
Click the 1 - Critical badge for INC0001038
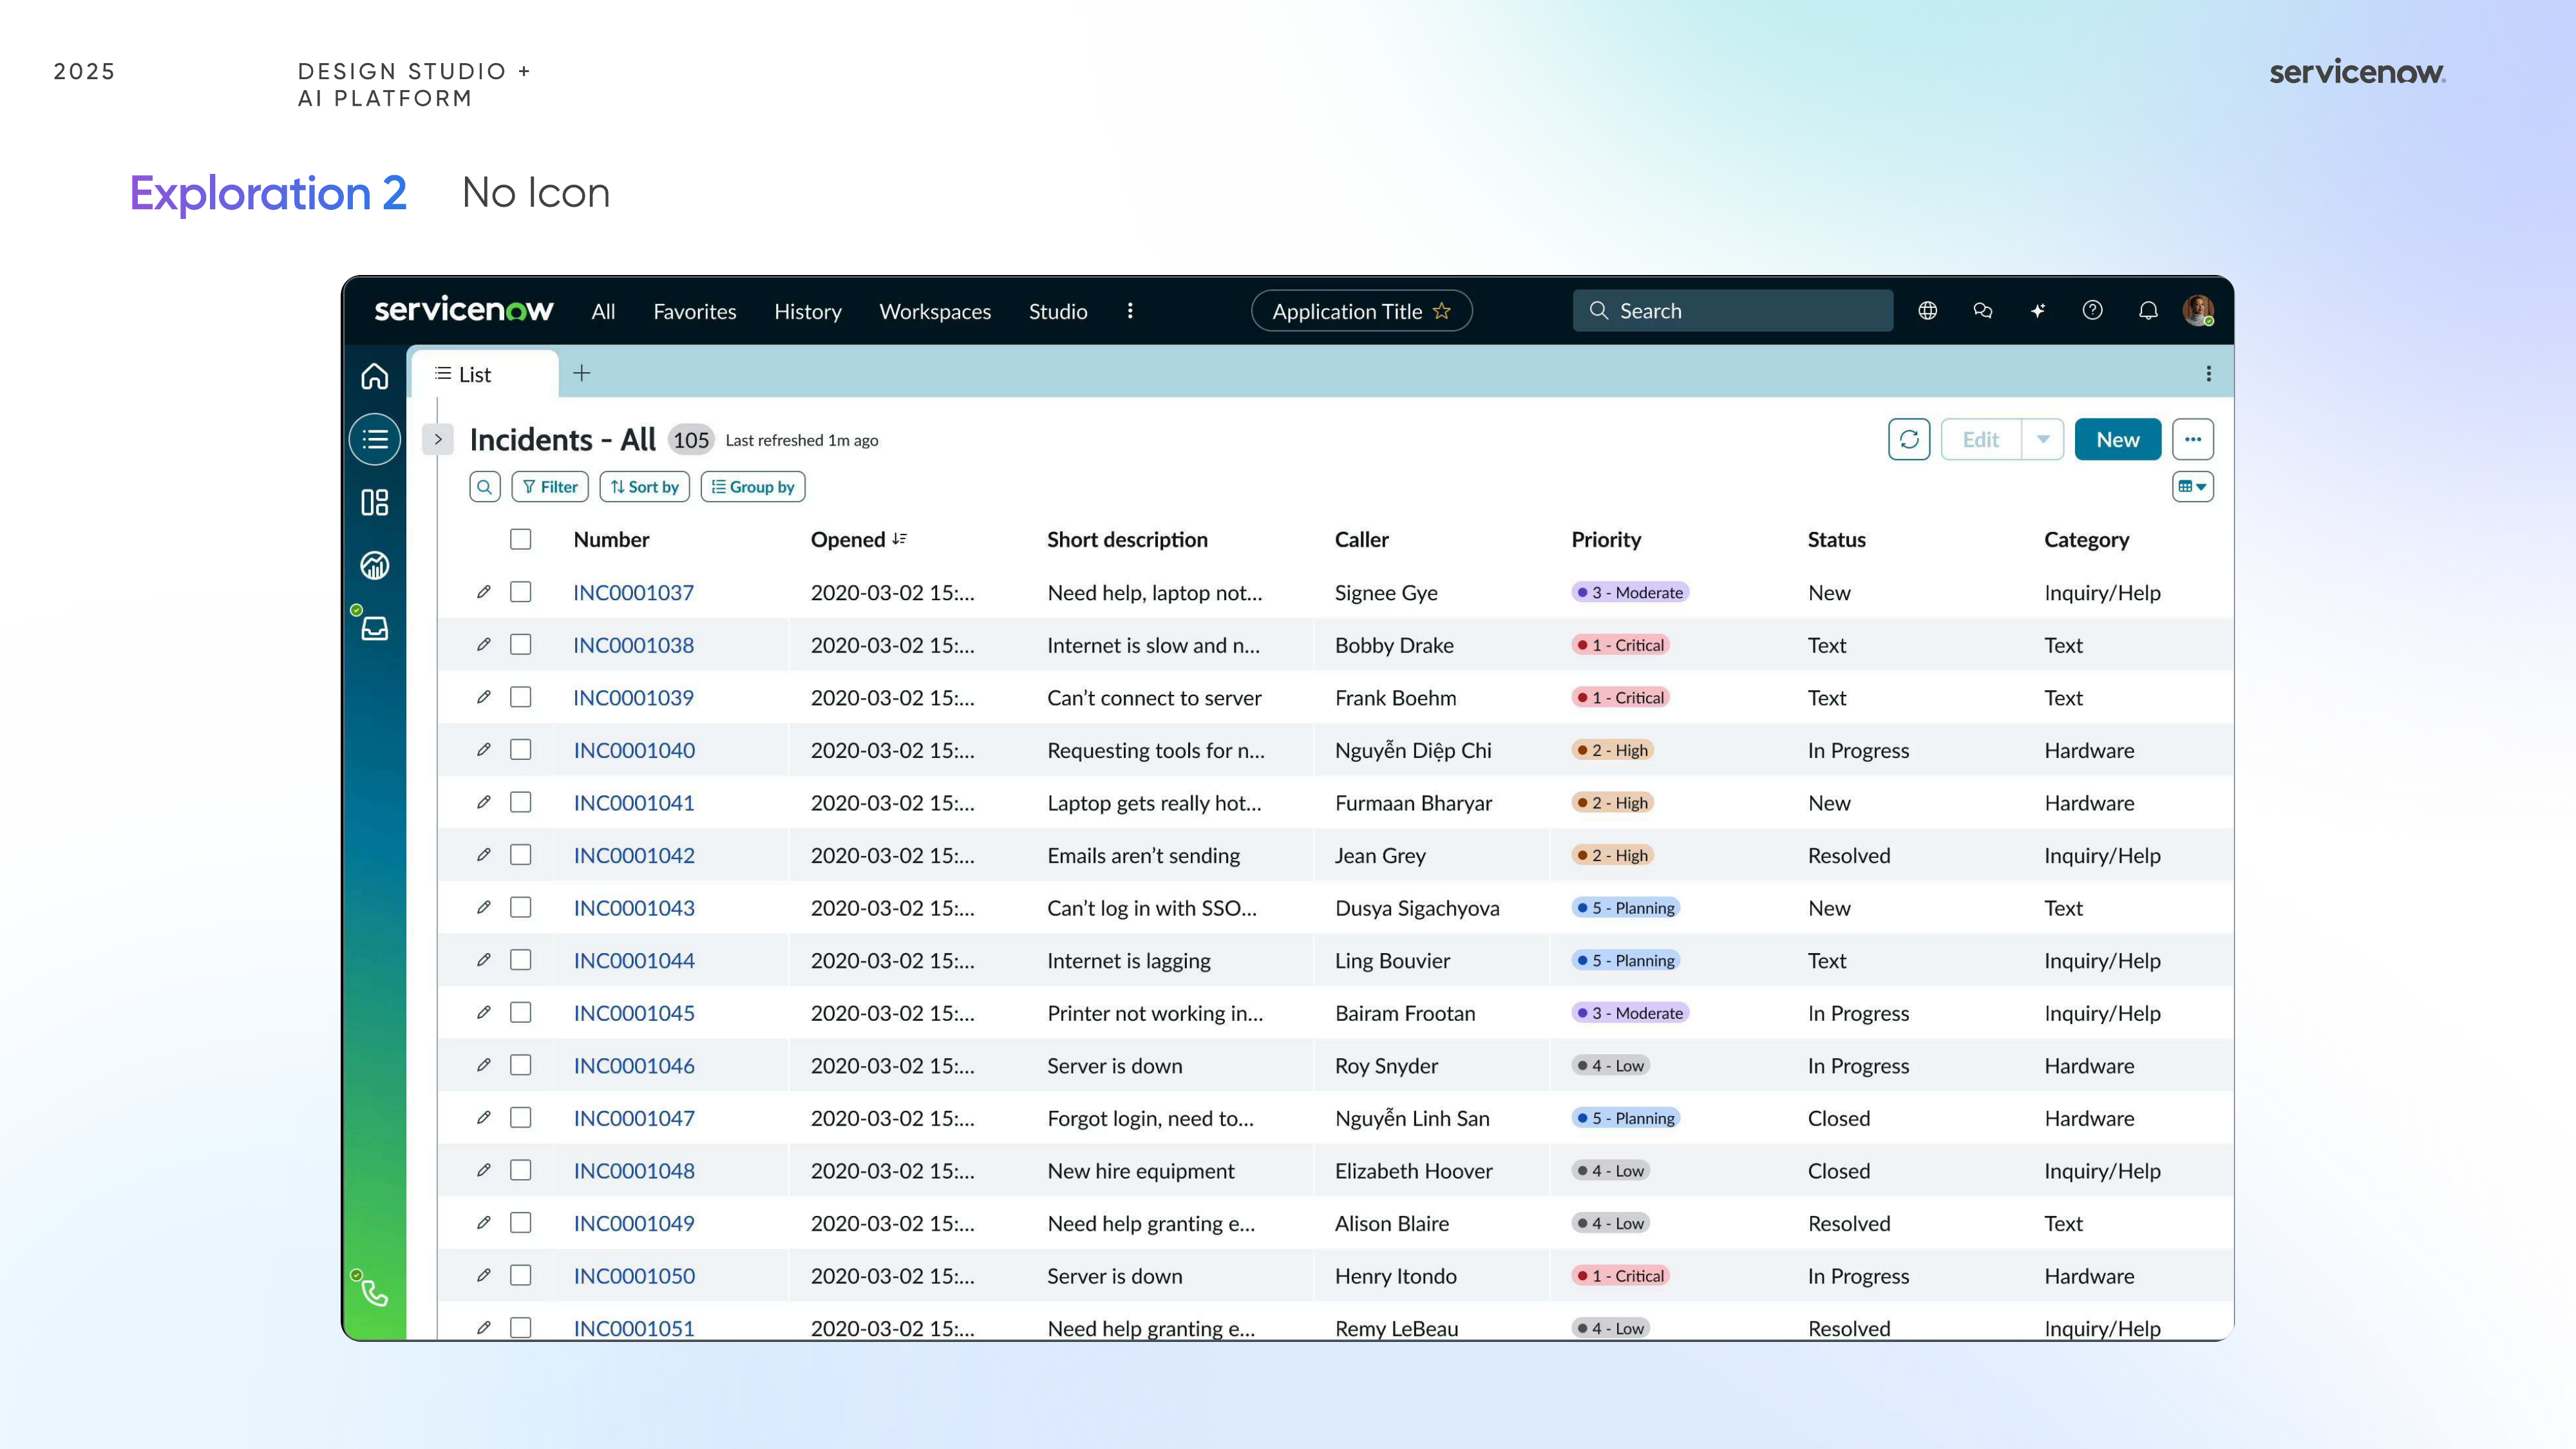pos(1620,645)
